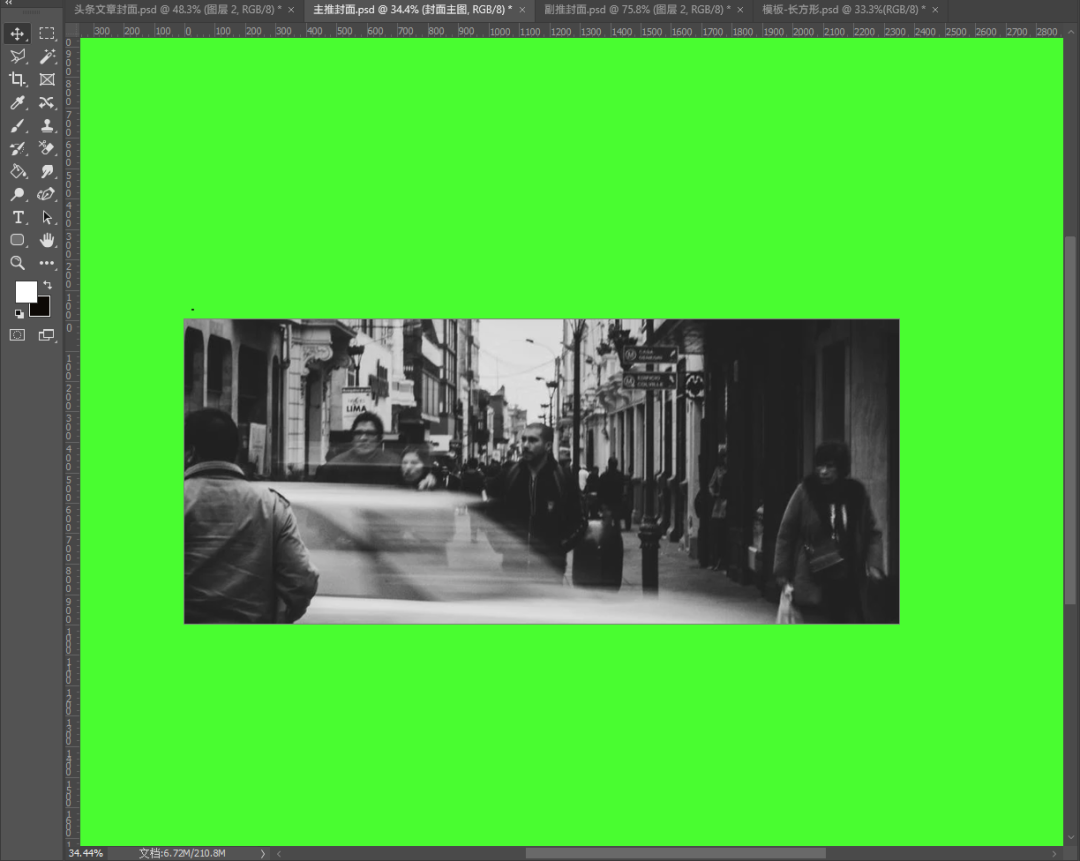Select the Smudge tool
This screenshot has width=1080, height=861.
(x=47, y=172)
